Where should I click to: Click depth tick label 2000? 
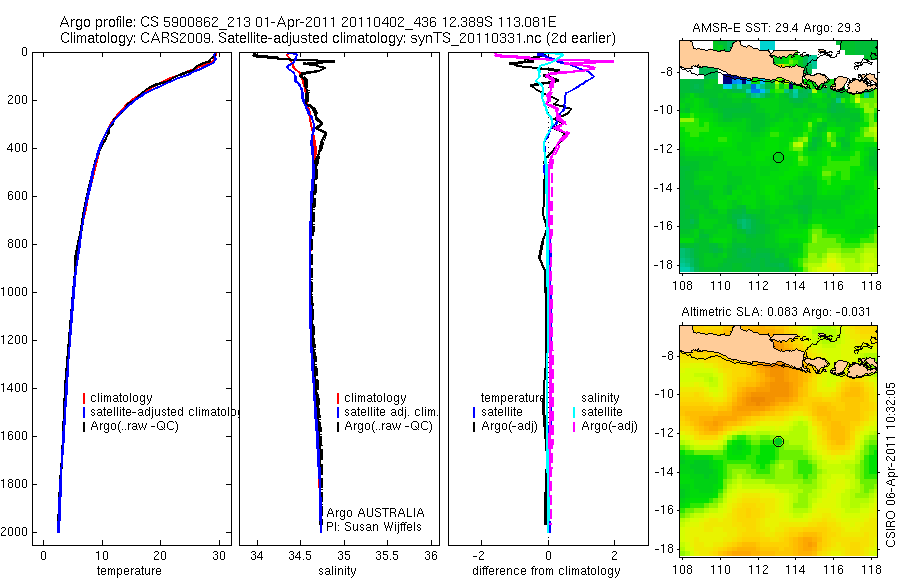[x=14, y=532]
